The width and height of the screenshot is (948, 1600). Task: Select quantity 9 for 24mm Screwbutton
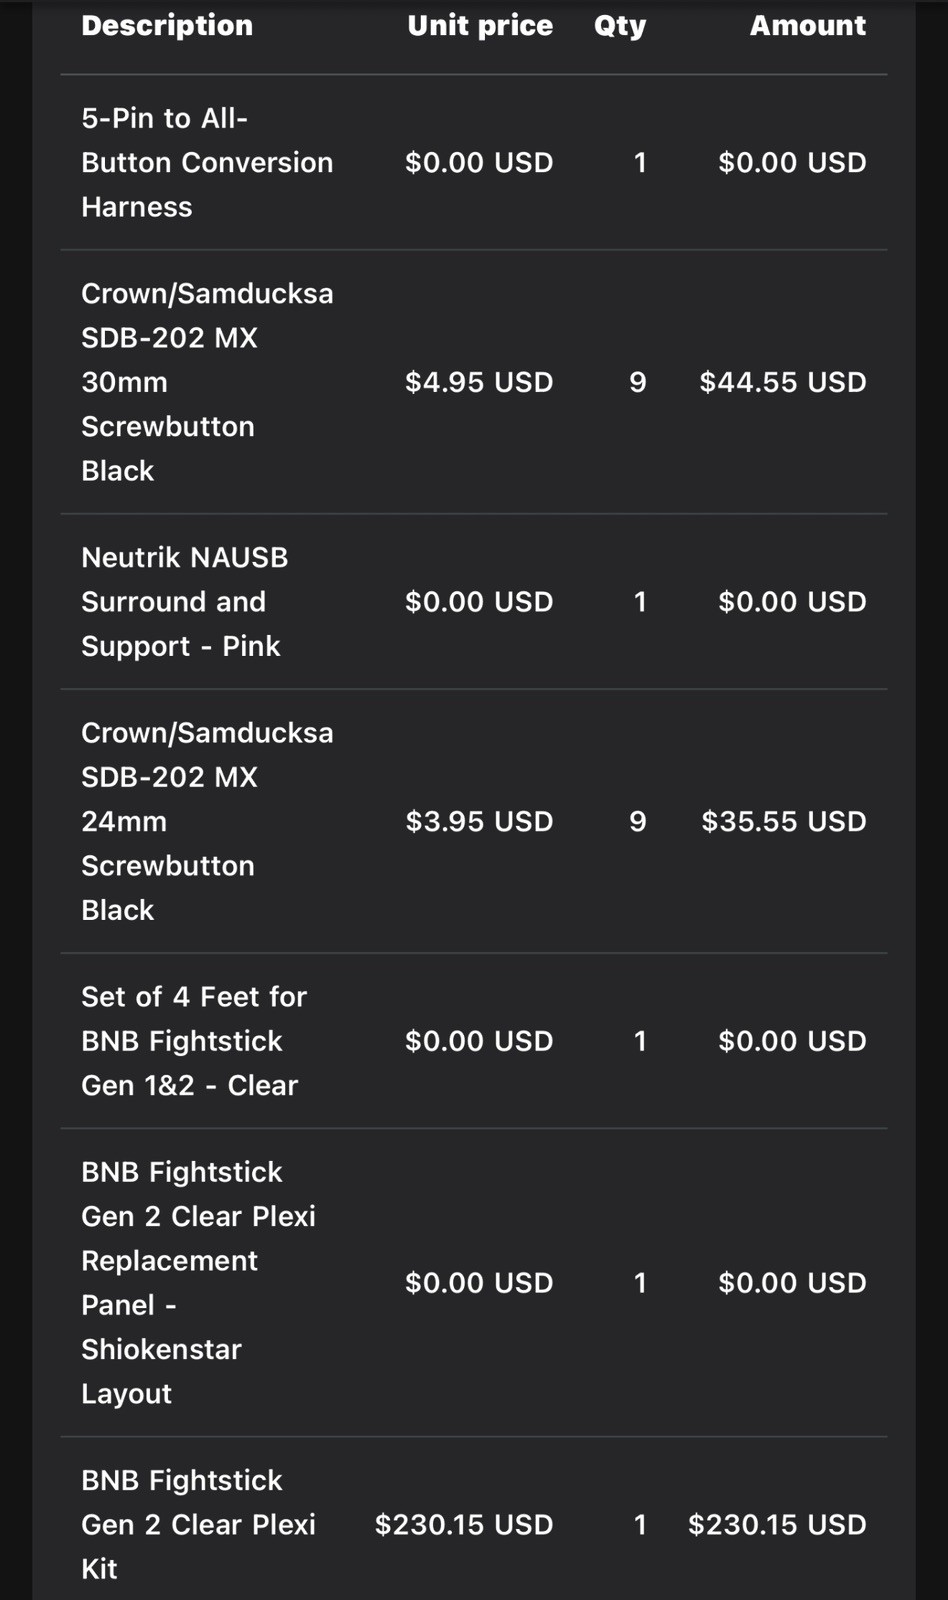point(638,821)
